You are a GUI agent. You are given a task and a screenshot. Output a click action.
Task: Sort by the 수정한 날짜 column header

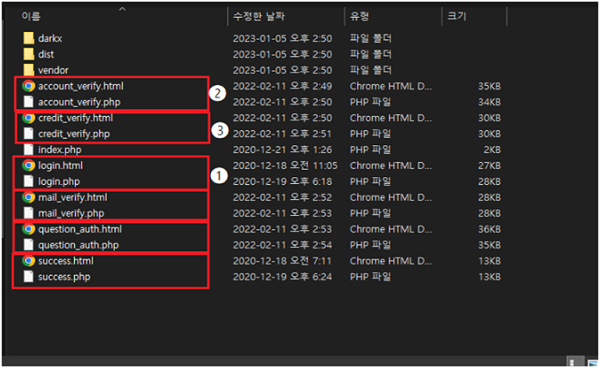(x=259, y=16)
